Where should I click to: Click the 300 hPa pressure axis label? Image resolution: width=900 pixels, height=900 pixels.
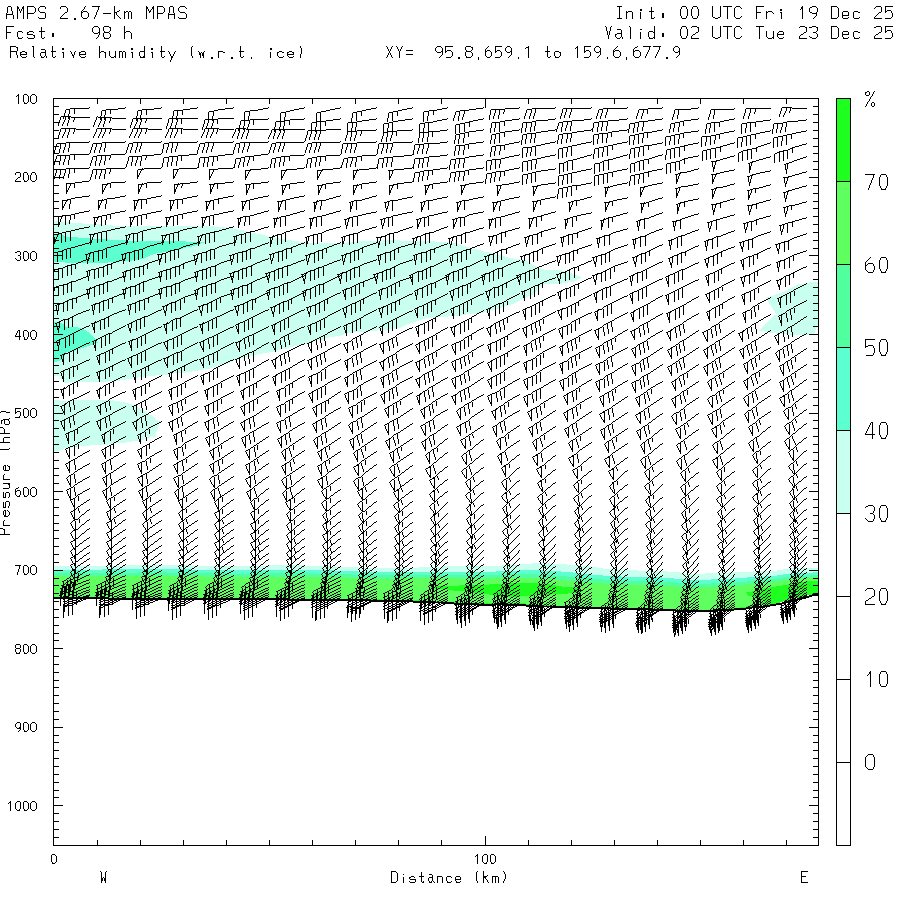(26, 256)
